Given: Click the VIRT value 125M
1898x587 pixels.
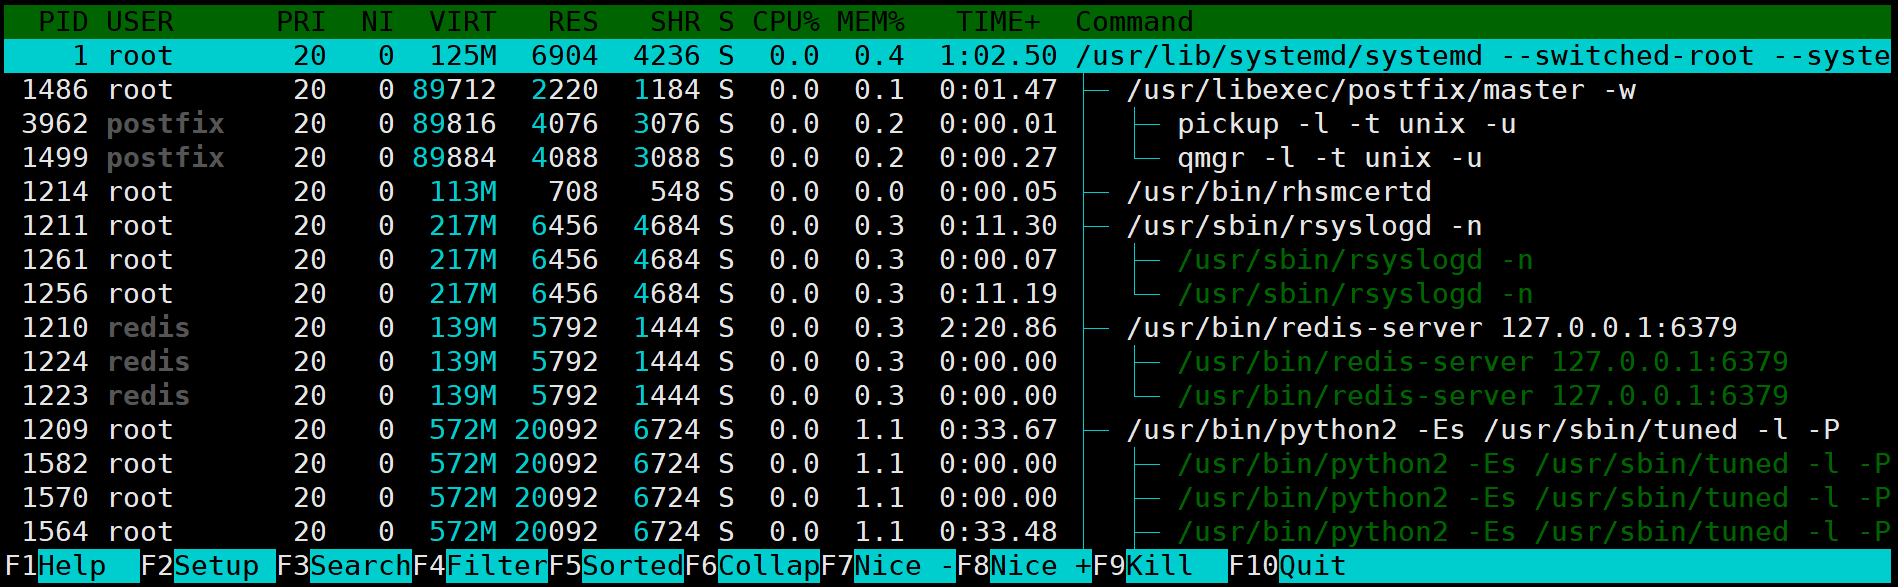Looking at the screenshot, I should [463, 56].
